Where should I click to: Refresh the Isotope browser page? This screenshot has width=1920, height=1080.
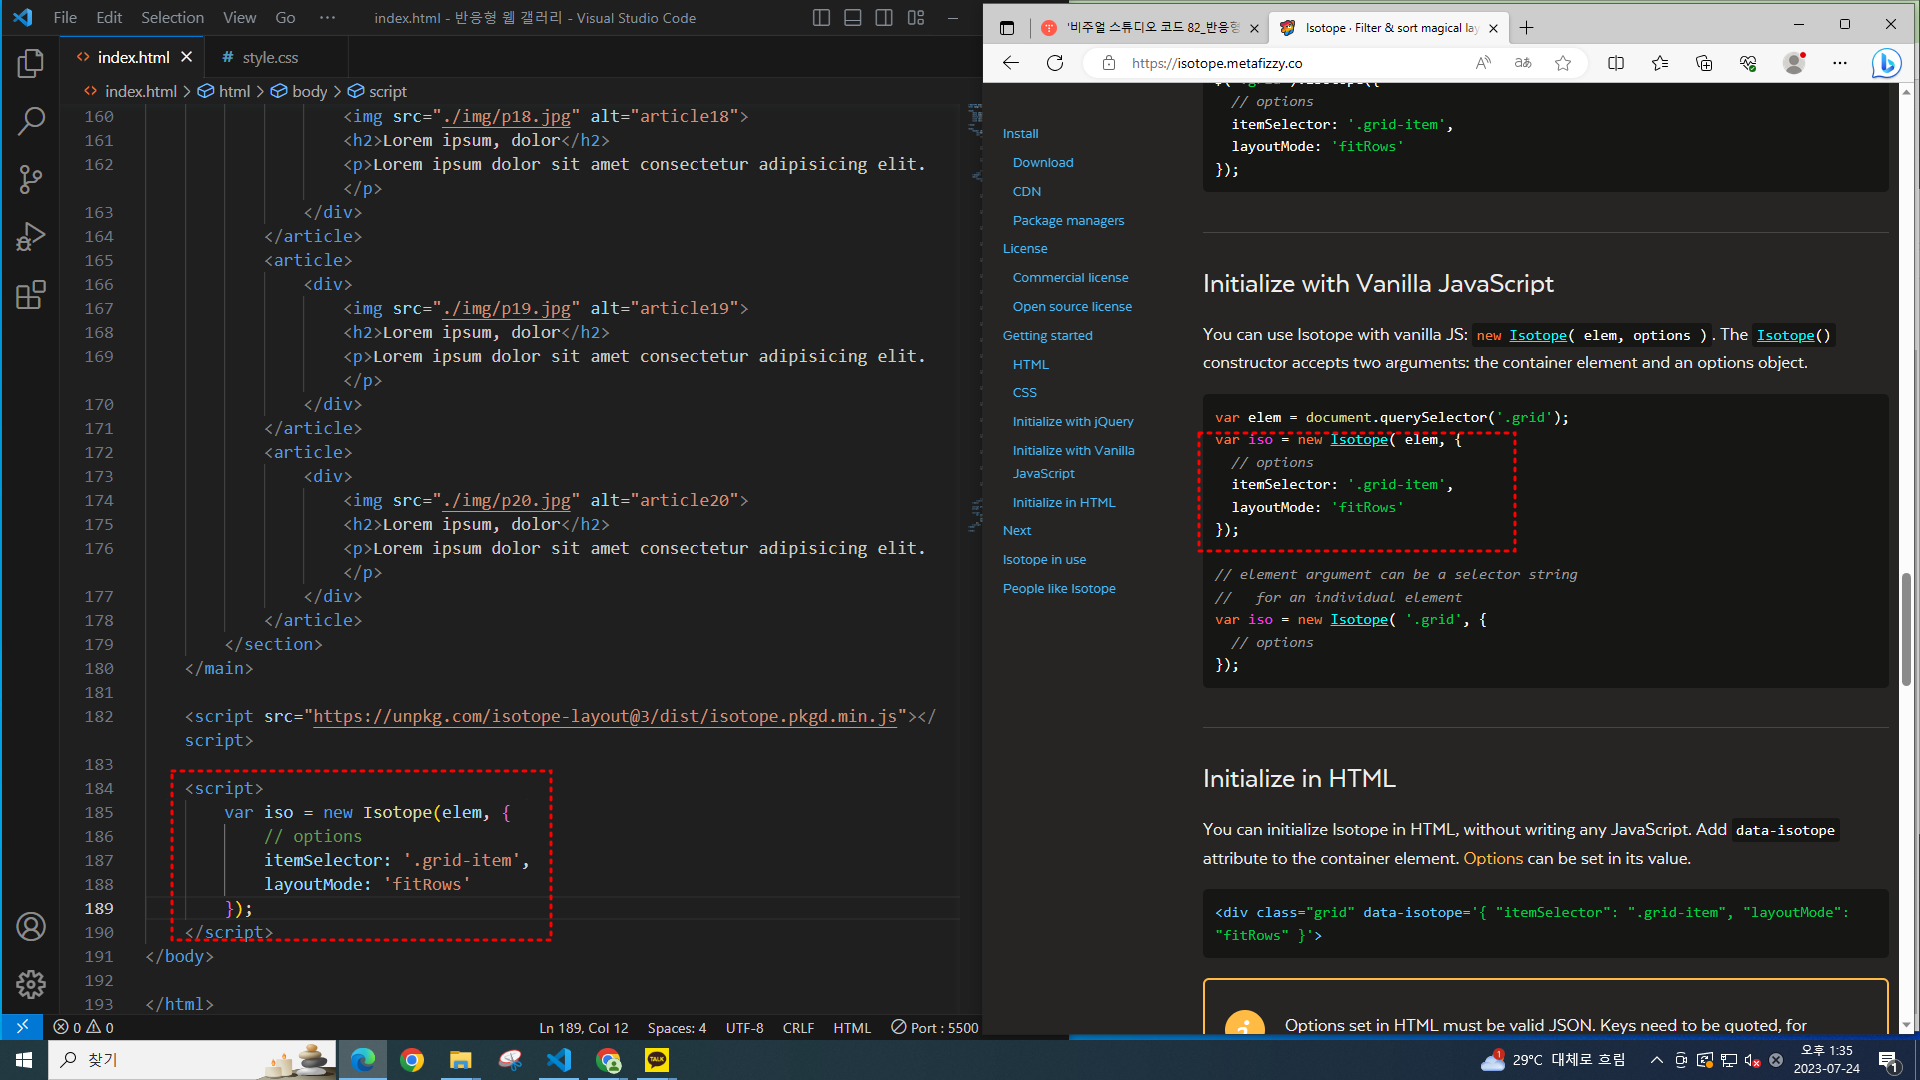[1055, 63]
